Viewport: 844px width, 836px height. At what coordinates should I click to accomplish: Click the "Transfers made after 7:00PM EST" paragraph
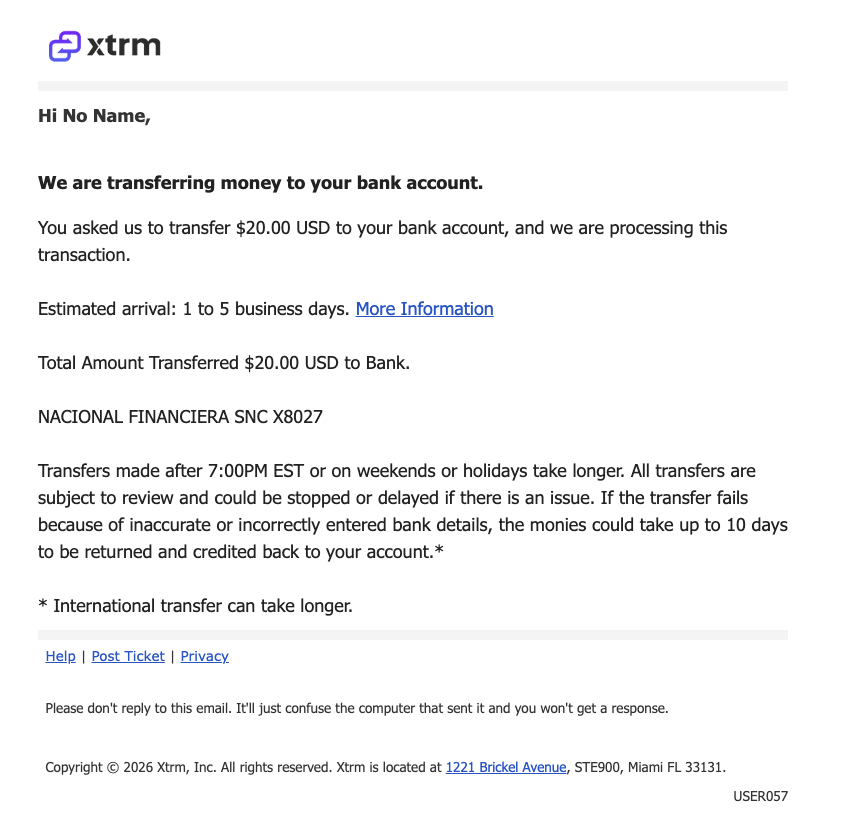[413, 511]
